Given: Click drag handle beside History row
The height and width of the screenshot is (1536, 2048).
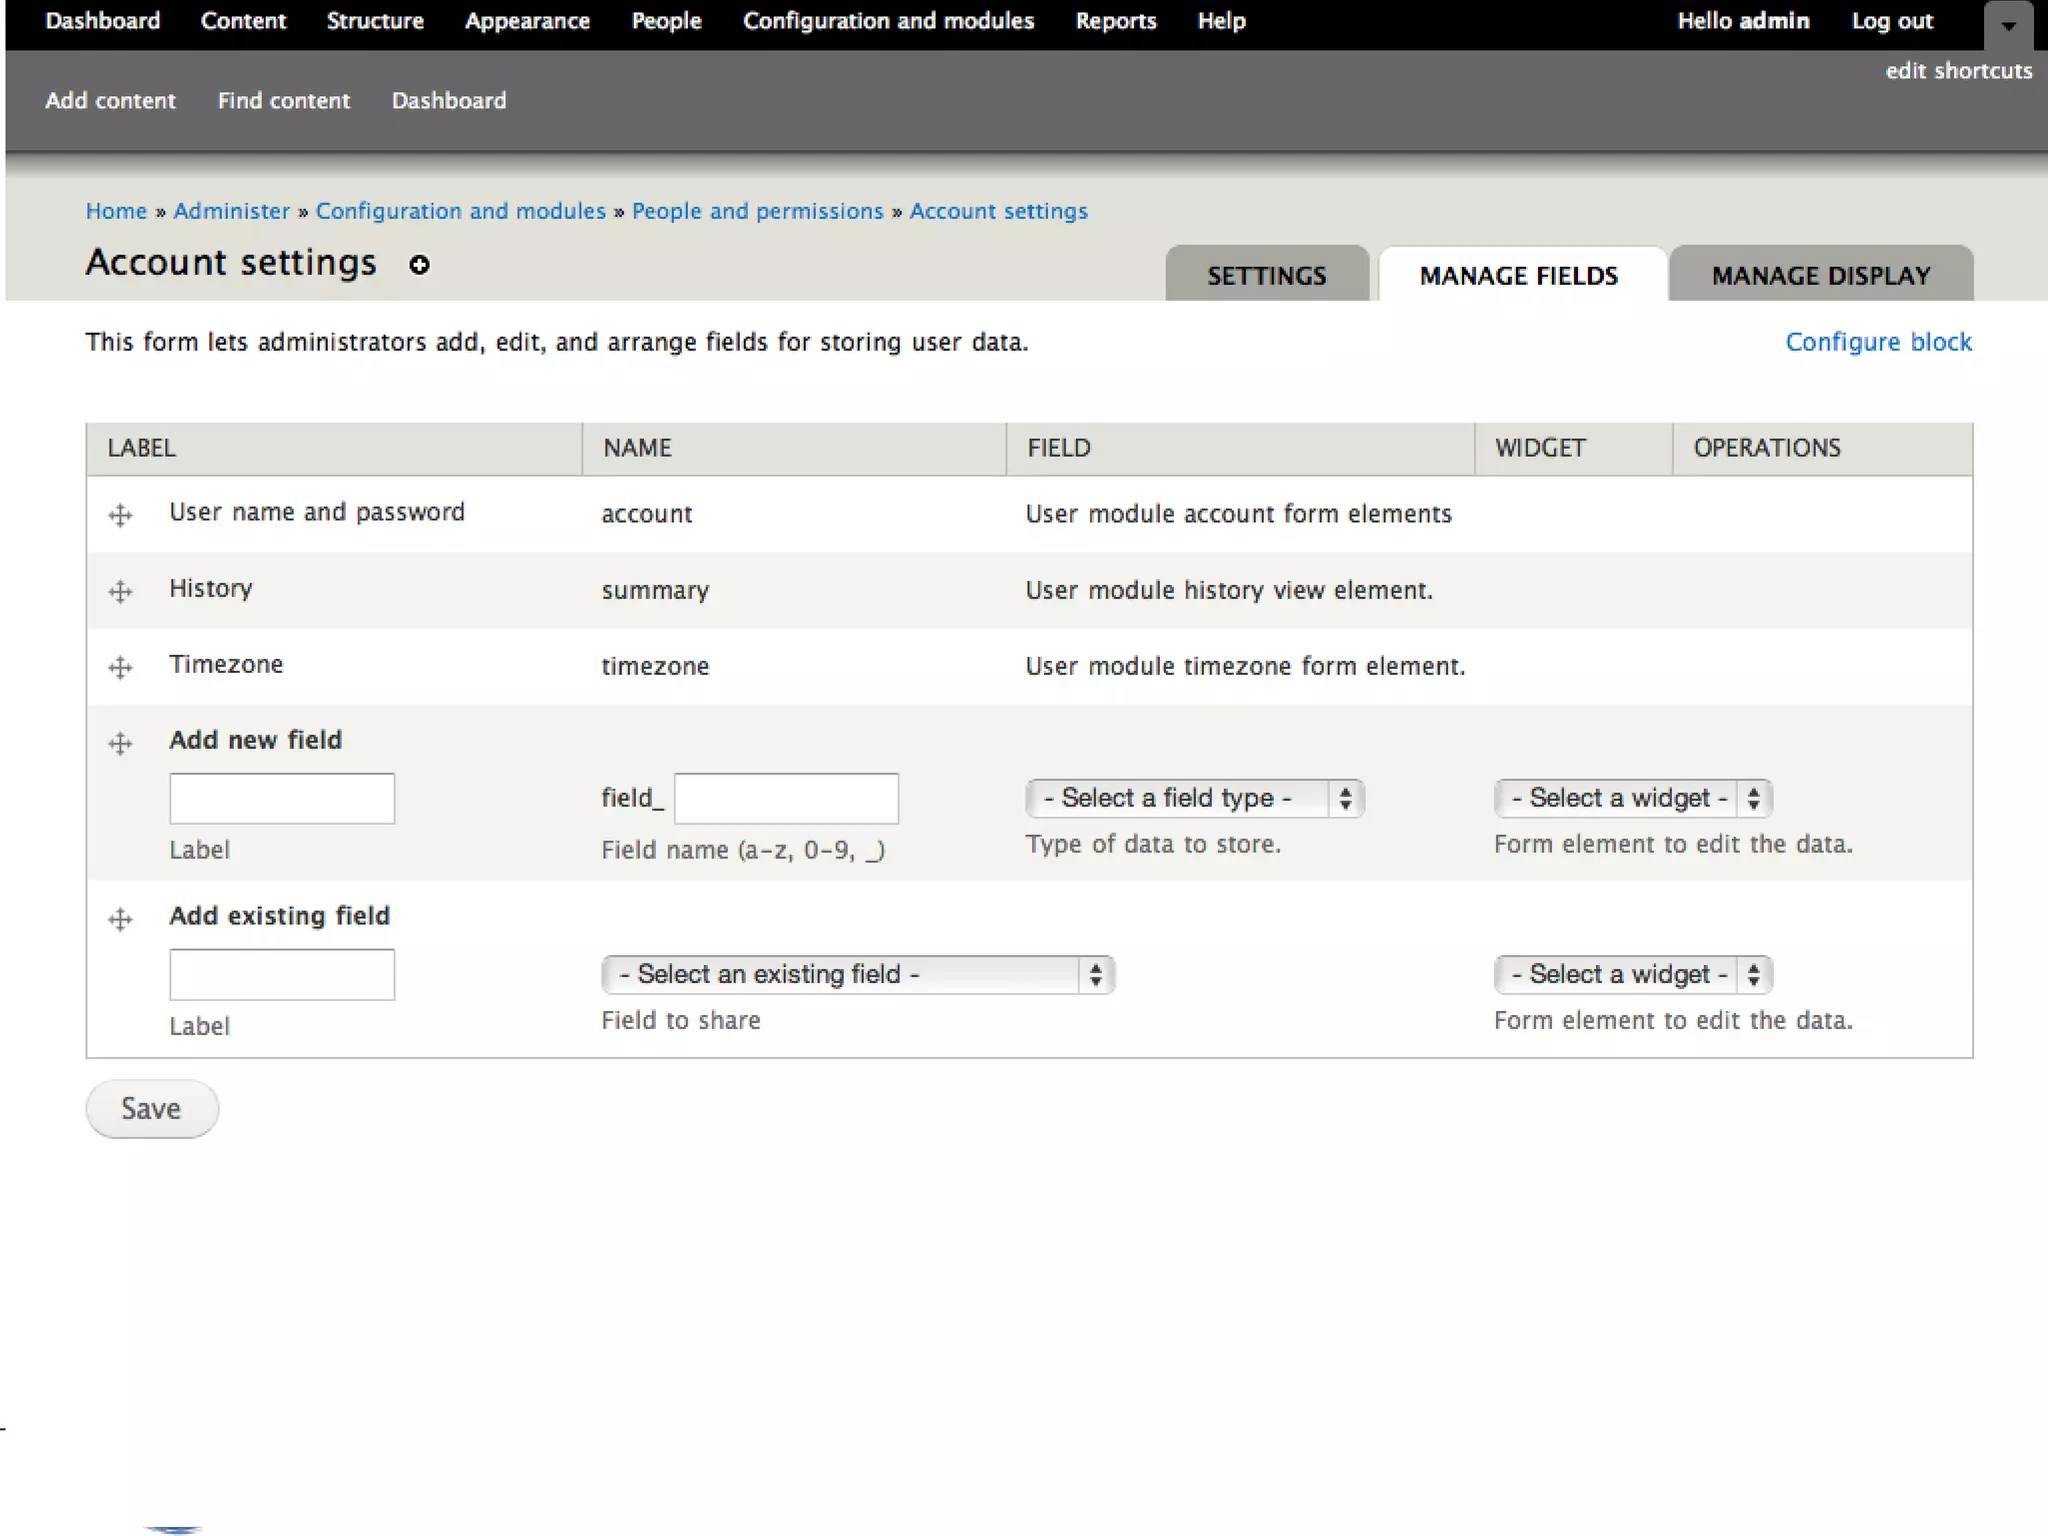Looking at the screenshot, I should coord(120,591).
